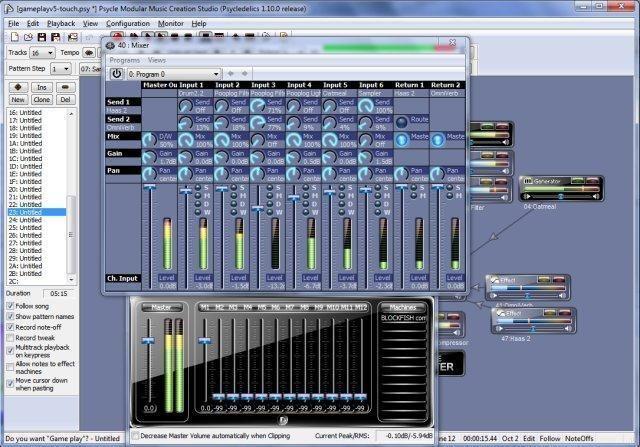Open the Program 0 dropdown in Mixer
640x447 pixels.
point(174,74)
